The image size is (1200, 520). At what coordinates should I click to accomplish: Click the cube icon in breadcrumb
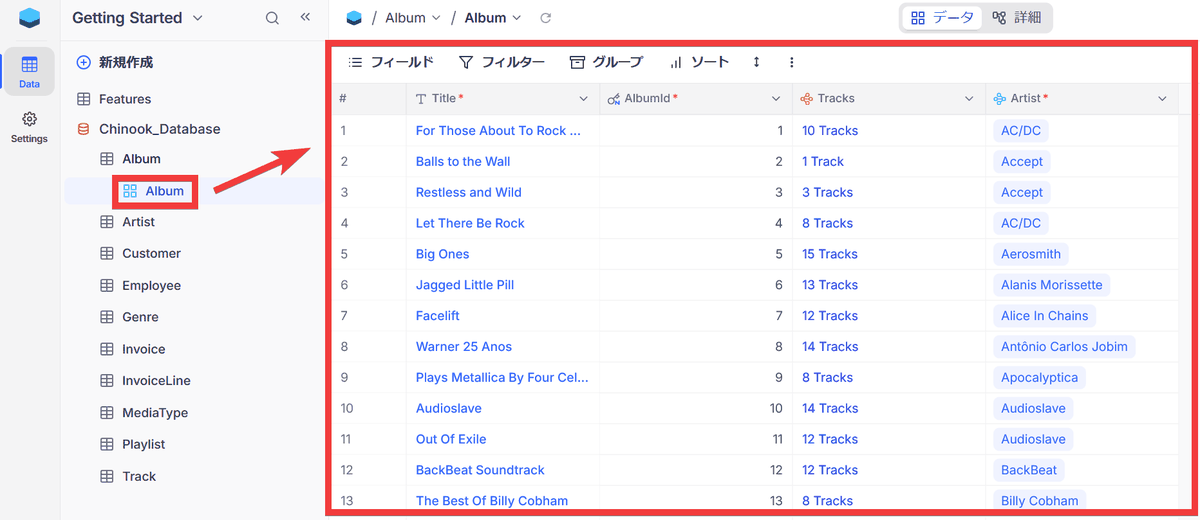[354, 18]
